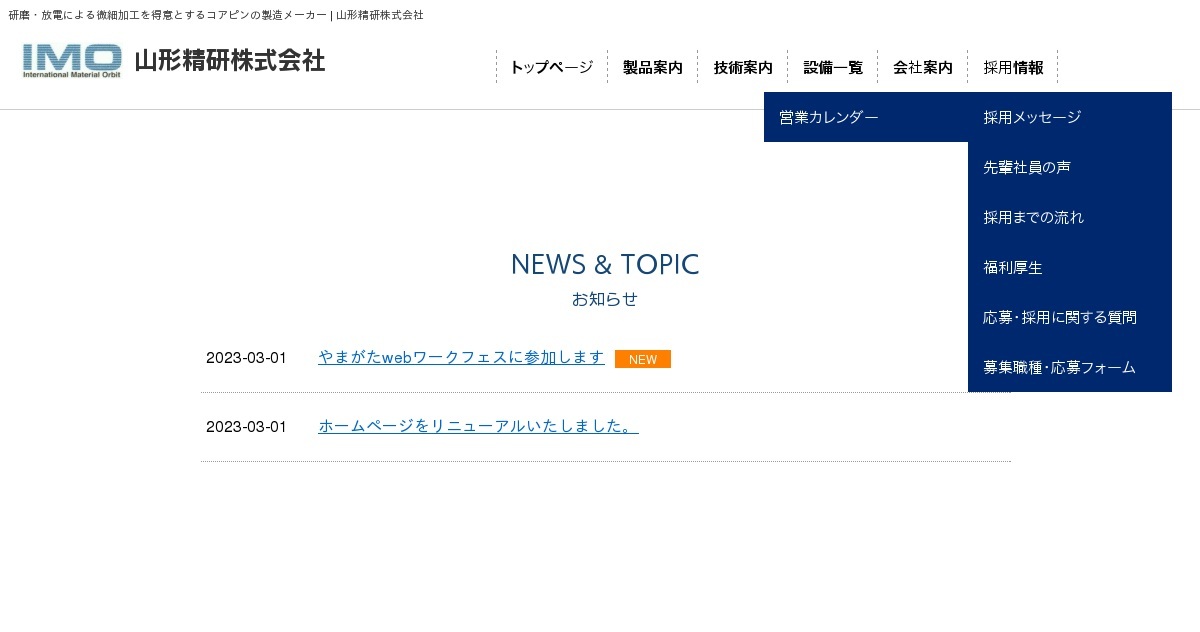The height and width of the screenshot is (632, 1200).
Task: Click the first 2023-03-01 news date
Action: (x=246, y=358)
